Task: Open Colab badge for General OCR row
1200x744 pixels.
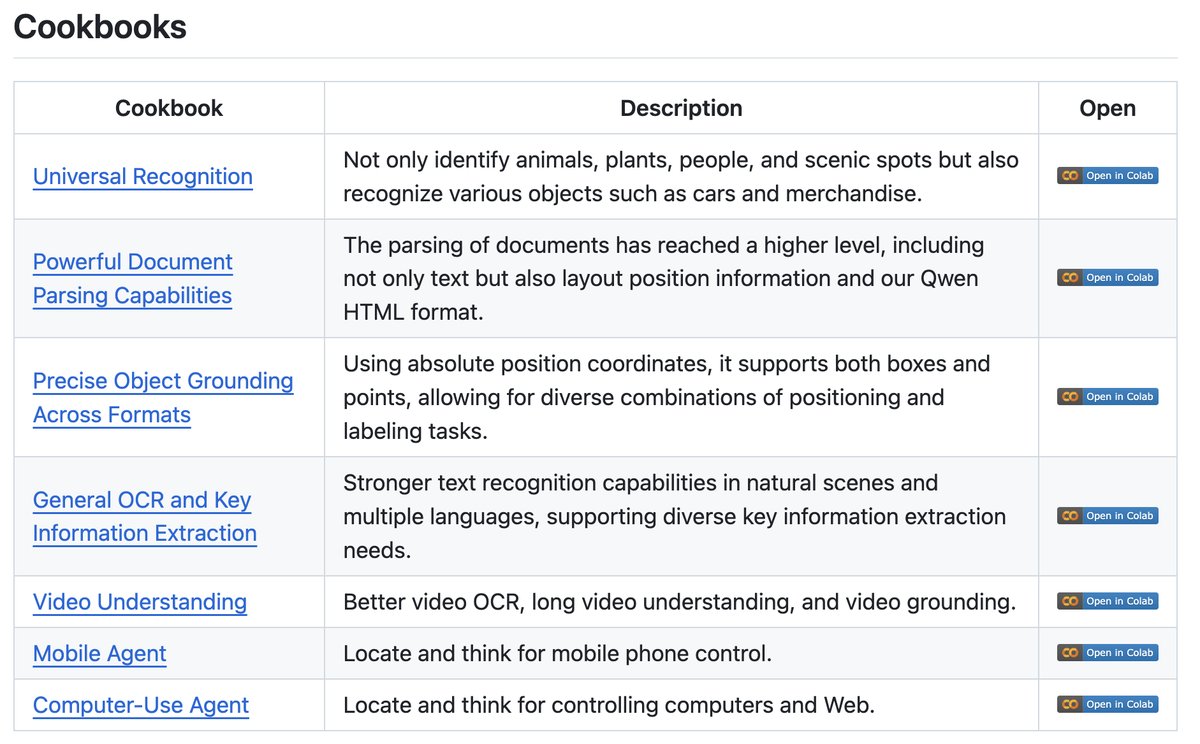Action: pyautogui.click(x=1107, y=516)
